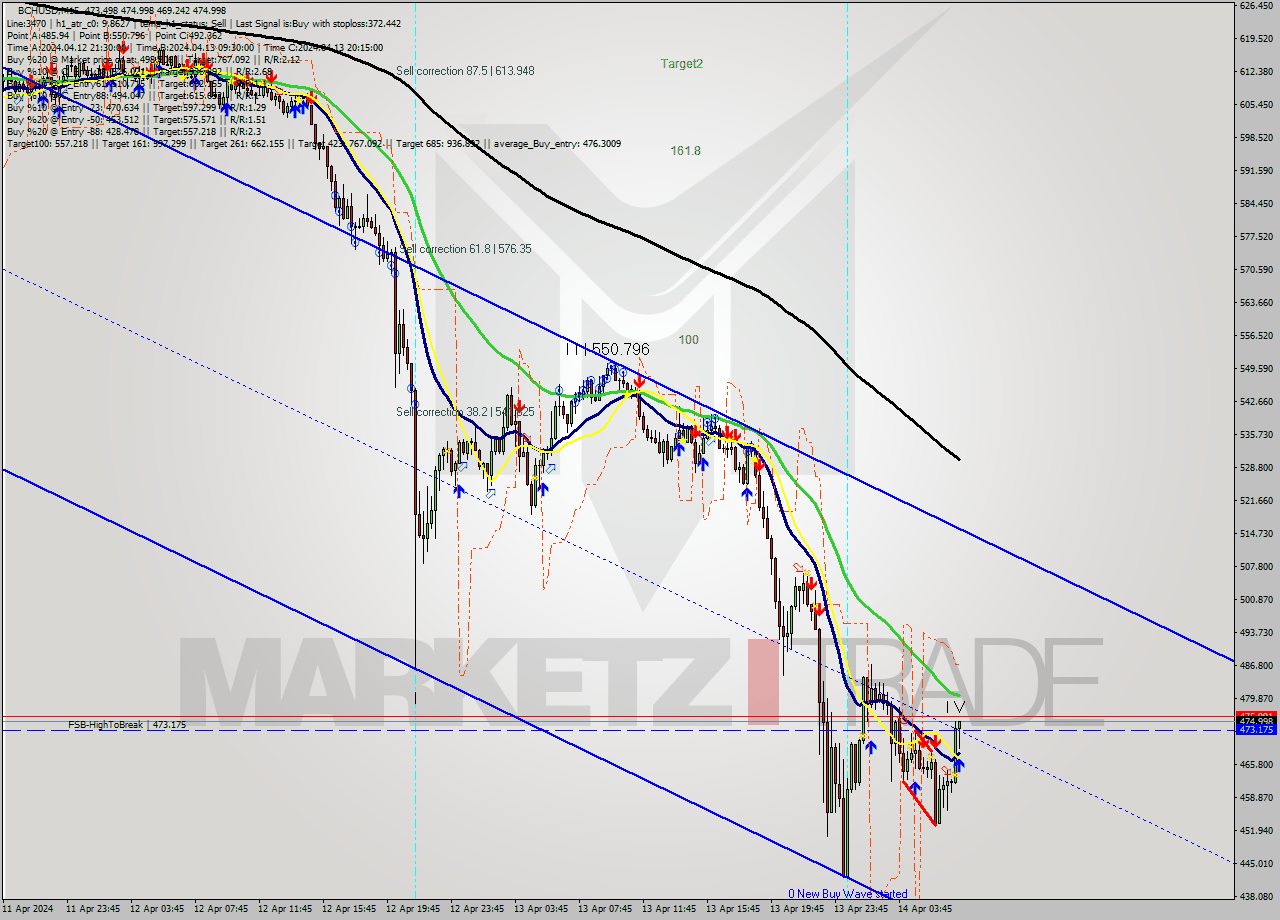Click the 500.870 price axis label

[1256, 600]
